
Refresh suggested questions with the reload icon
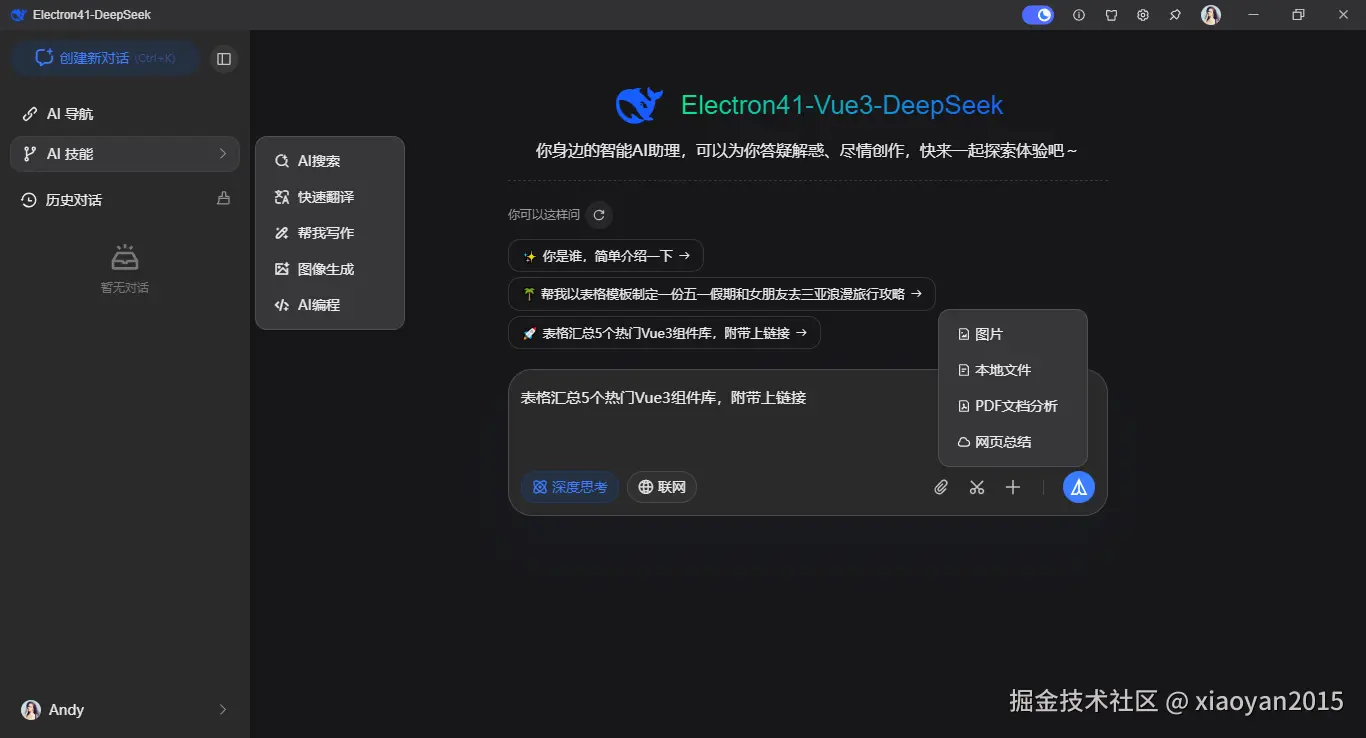coord(598,214)
